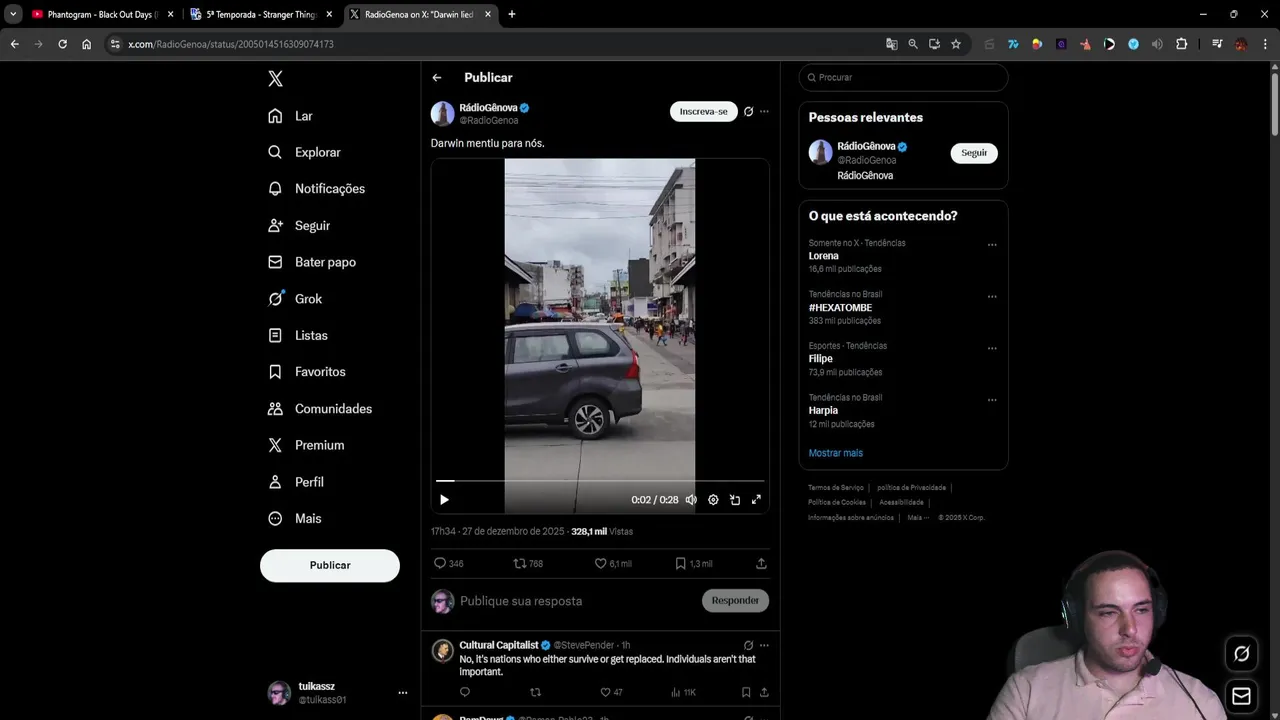Reply to Cultural Capitalist's comment
1280x720 pixels.
pyautogui.click(x=465, y=692)
